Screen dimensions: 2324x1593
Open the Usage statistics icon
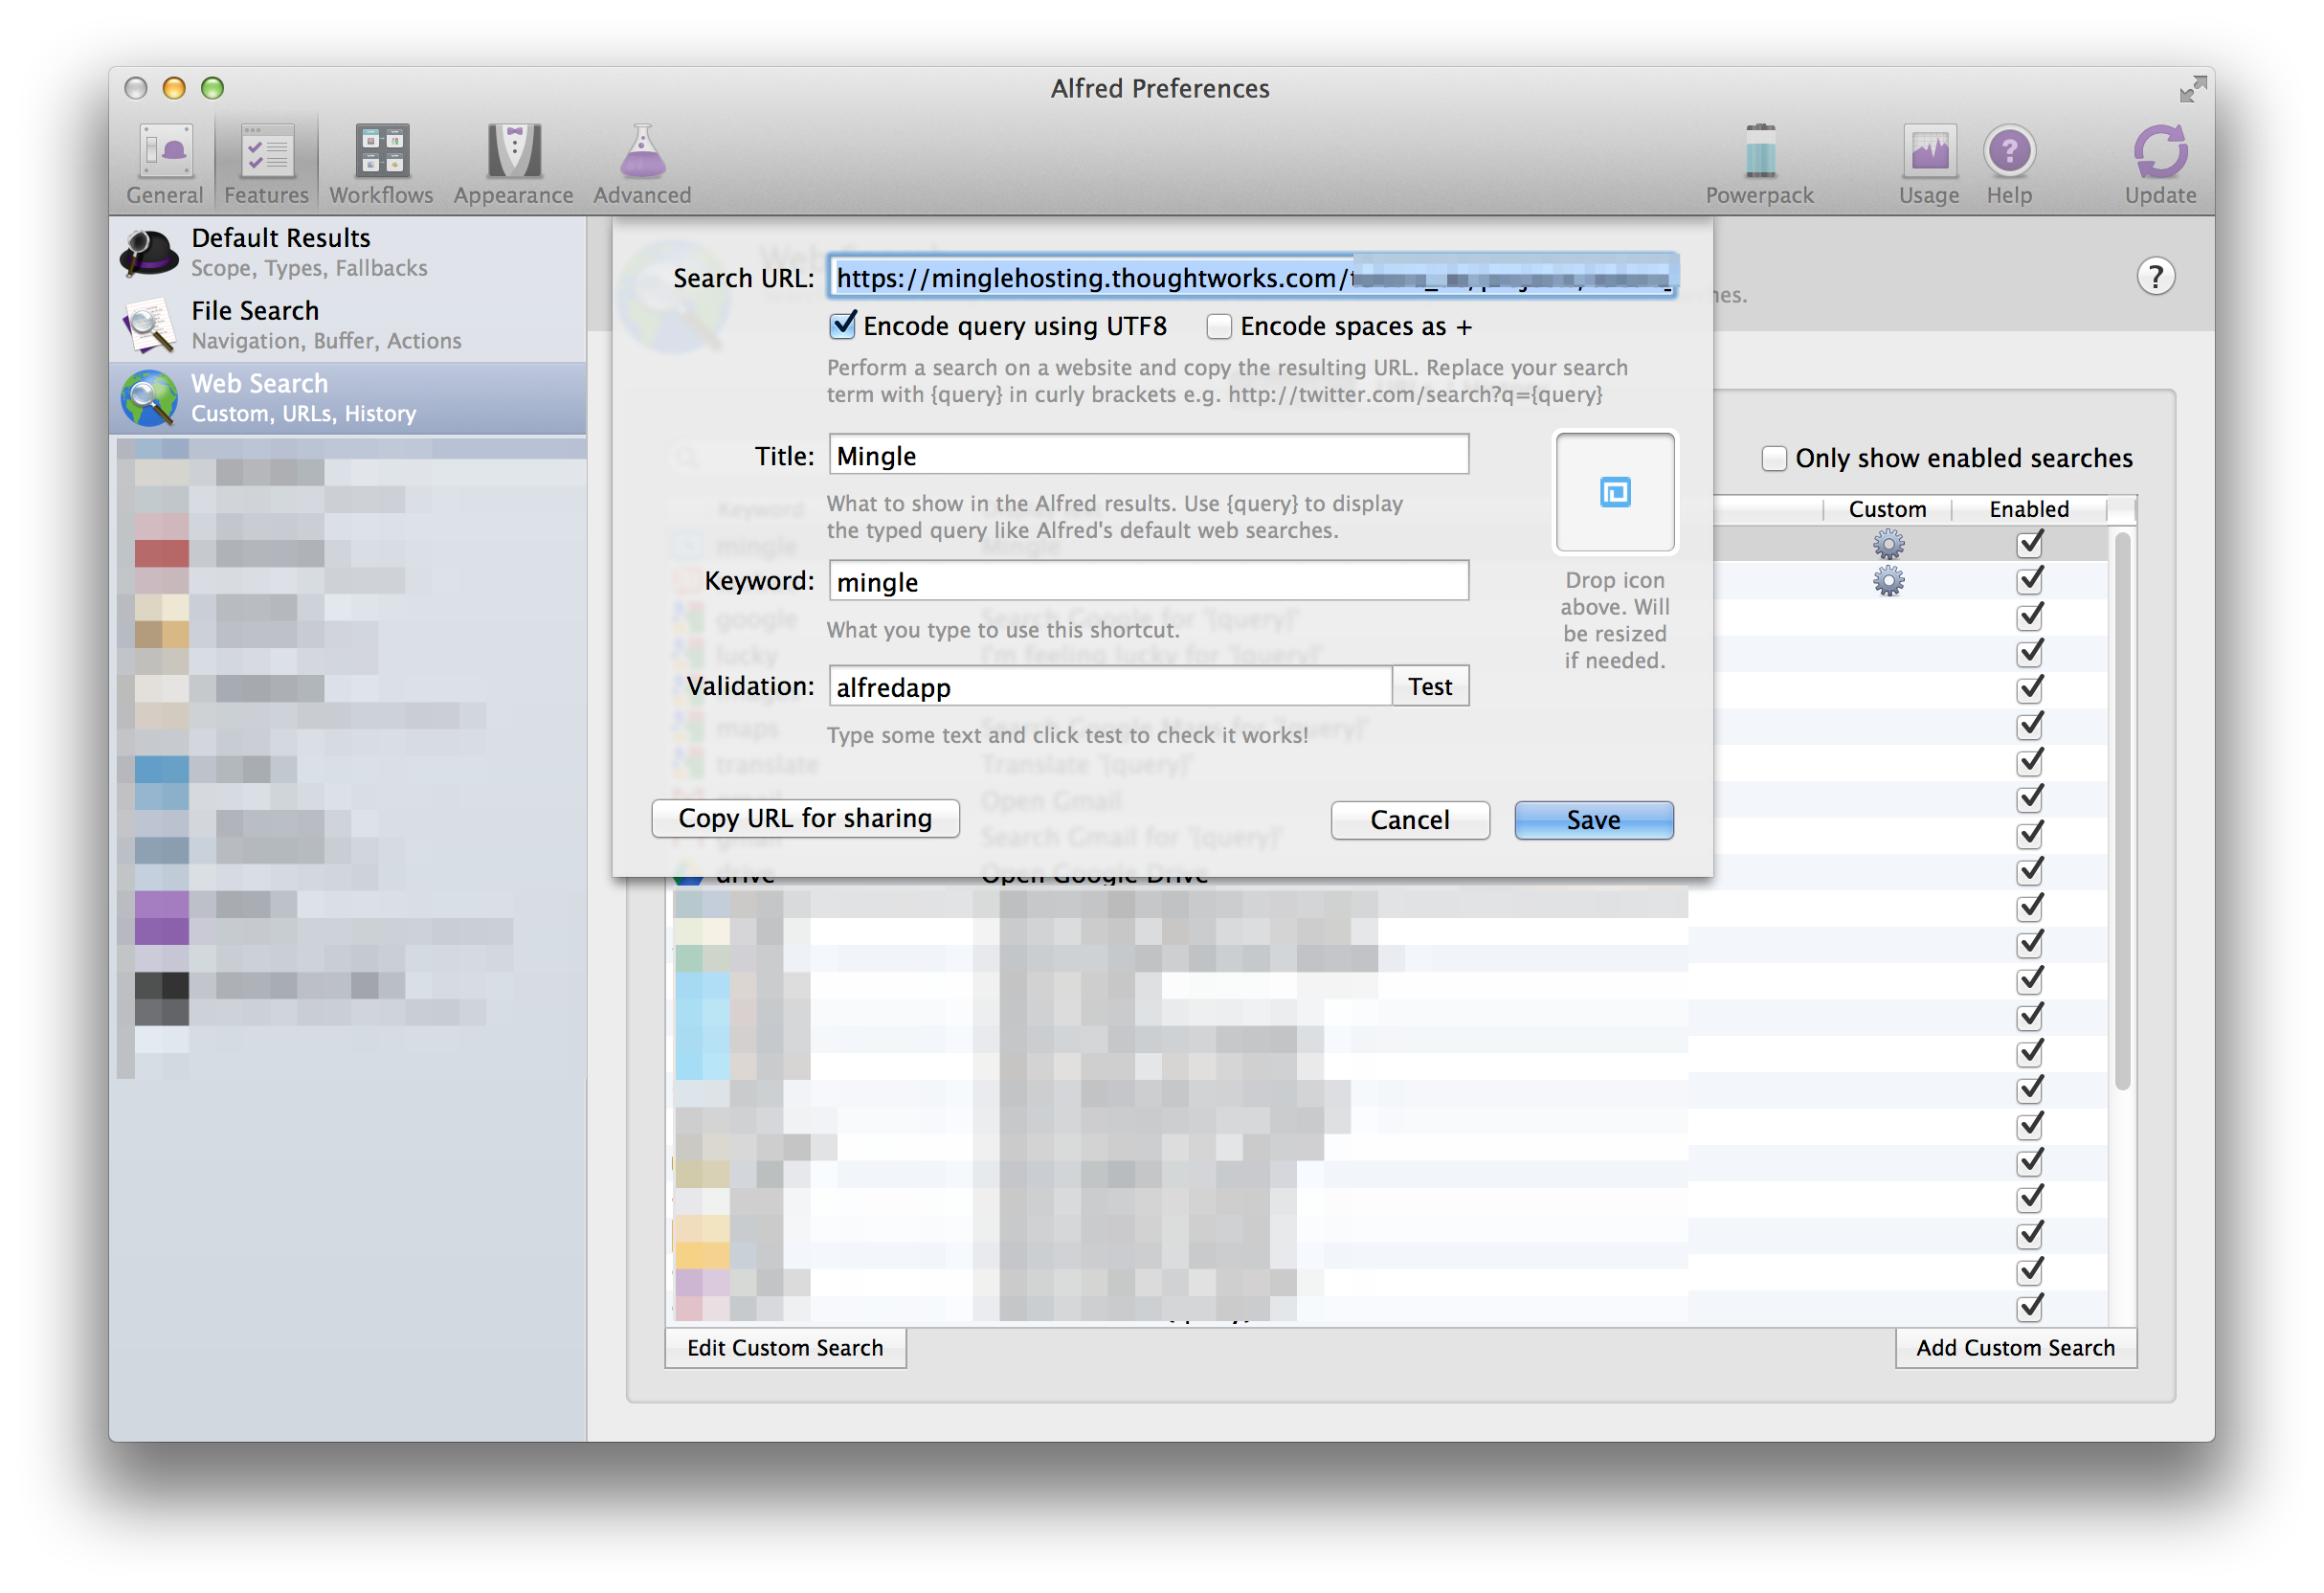click(1929, 163)
